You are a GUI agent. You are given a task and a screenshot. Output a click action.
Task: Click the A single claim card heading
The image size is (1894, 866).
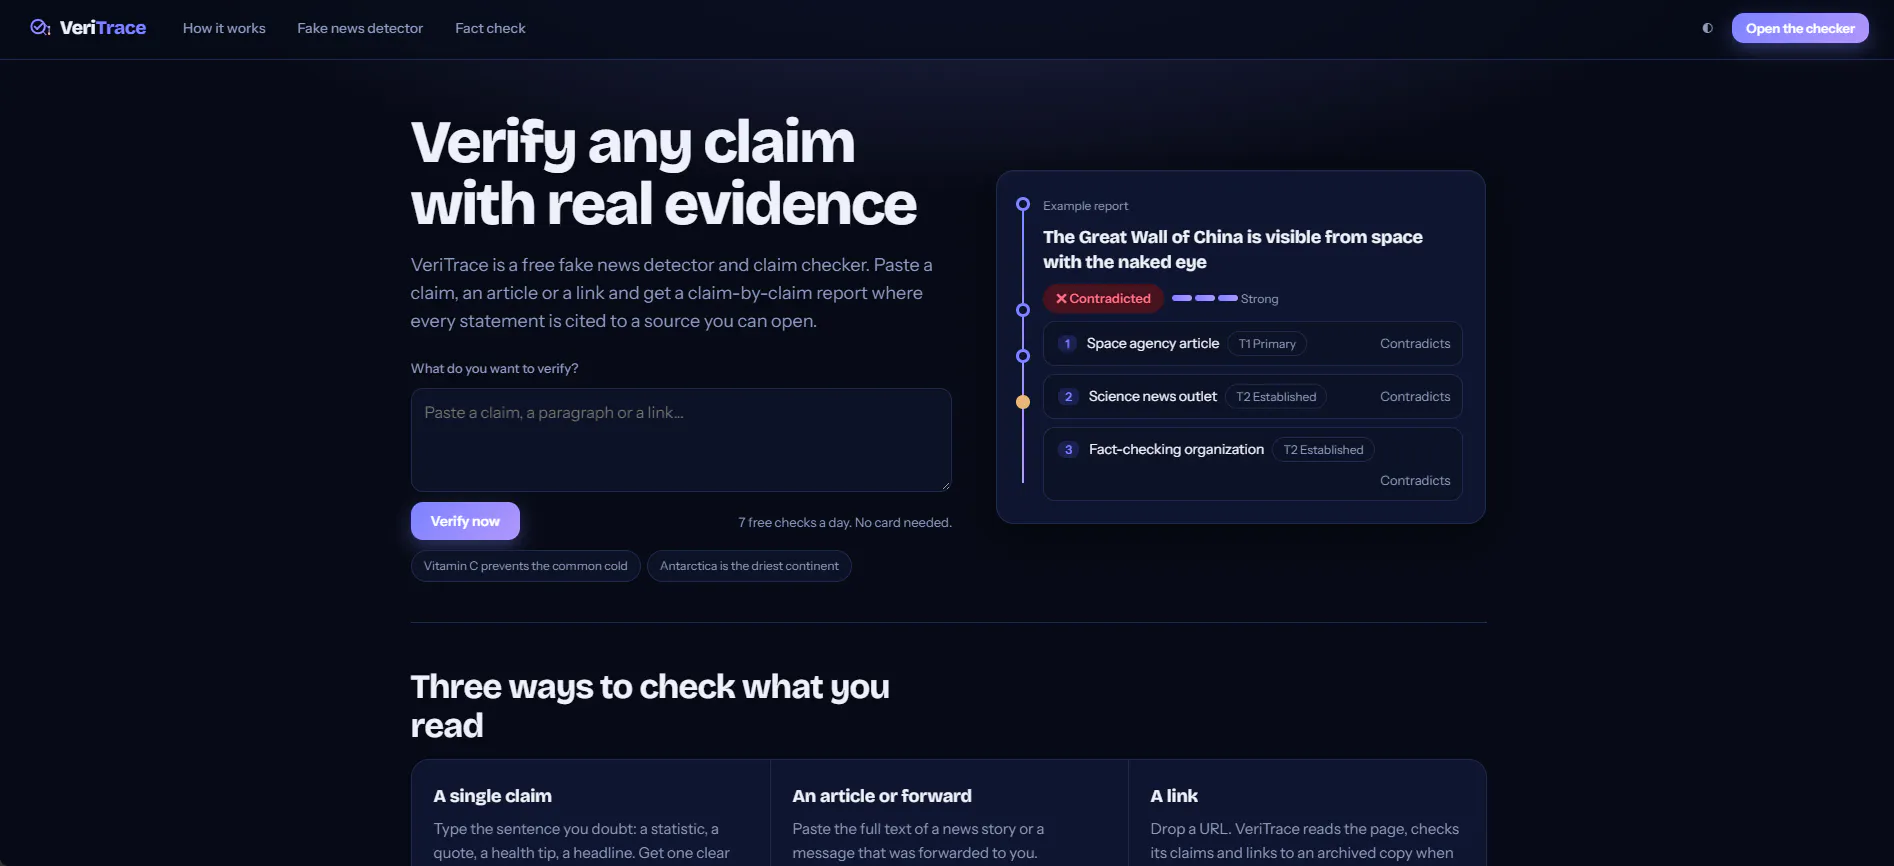[492, 796]
